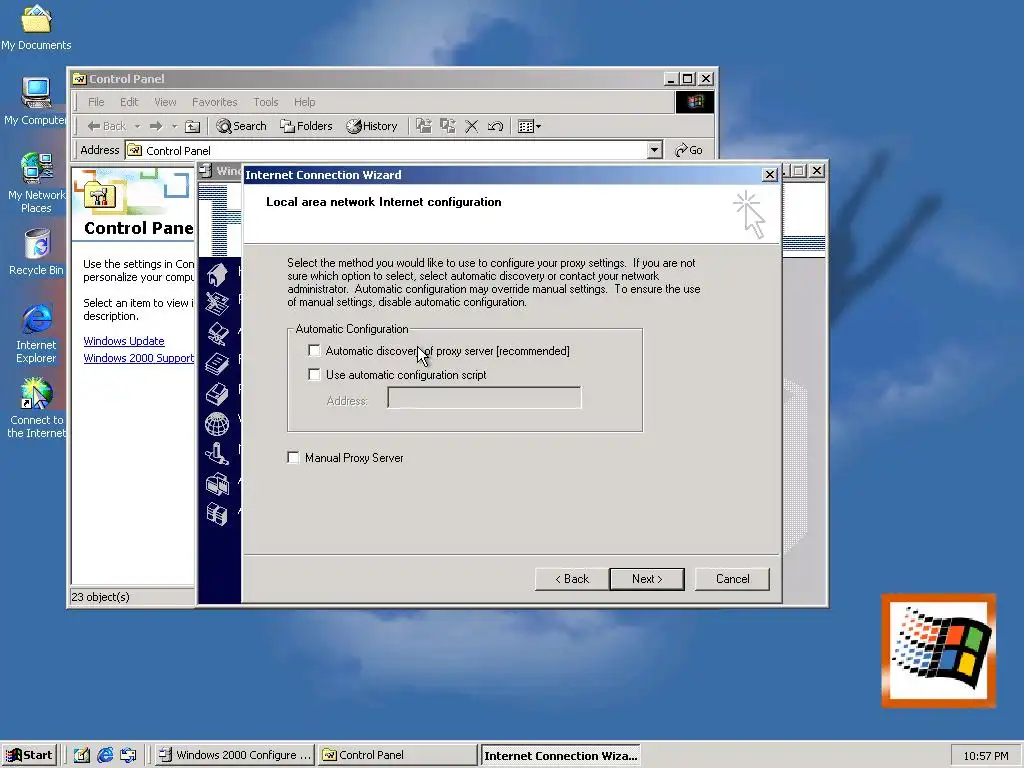Click the open book icon in the Configure Server sidebar
Image resolution: width=1024 pixels, height=768 pixels.
[217, 334]
